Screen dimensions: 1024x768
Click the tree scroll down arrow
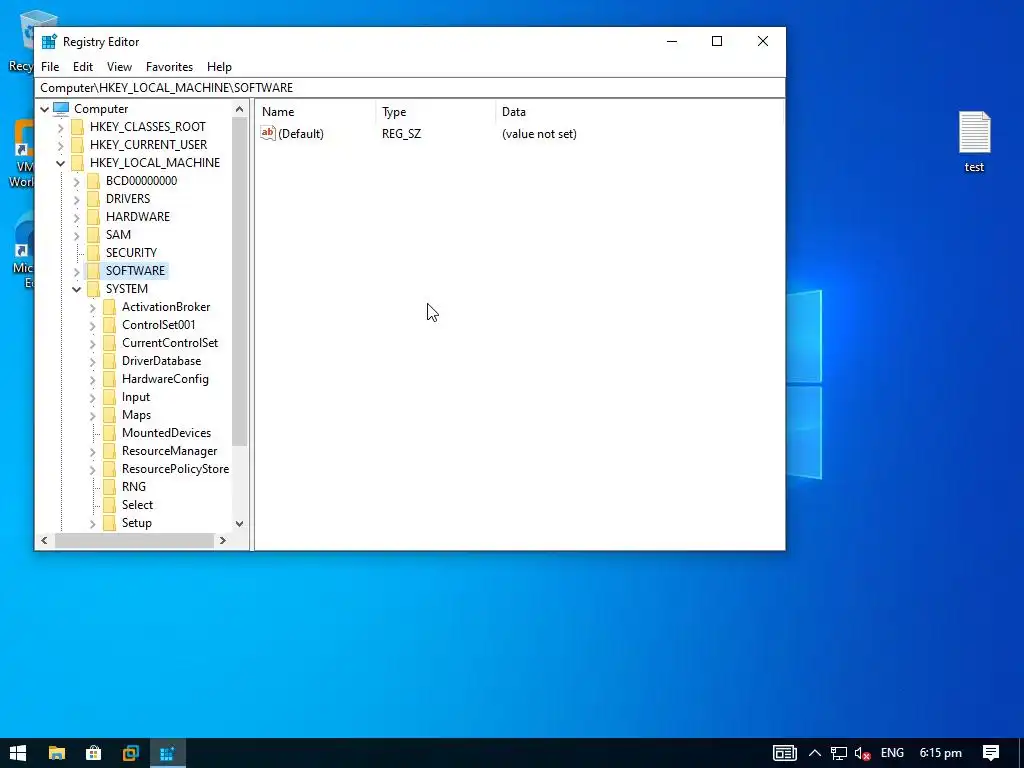[240, 524]
